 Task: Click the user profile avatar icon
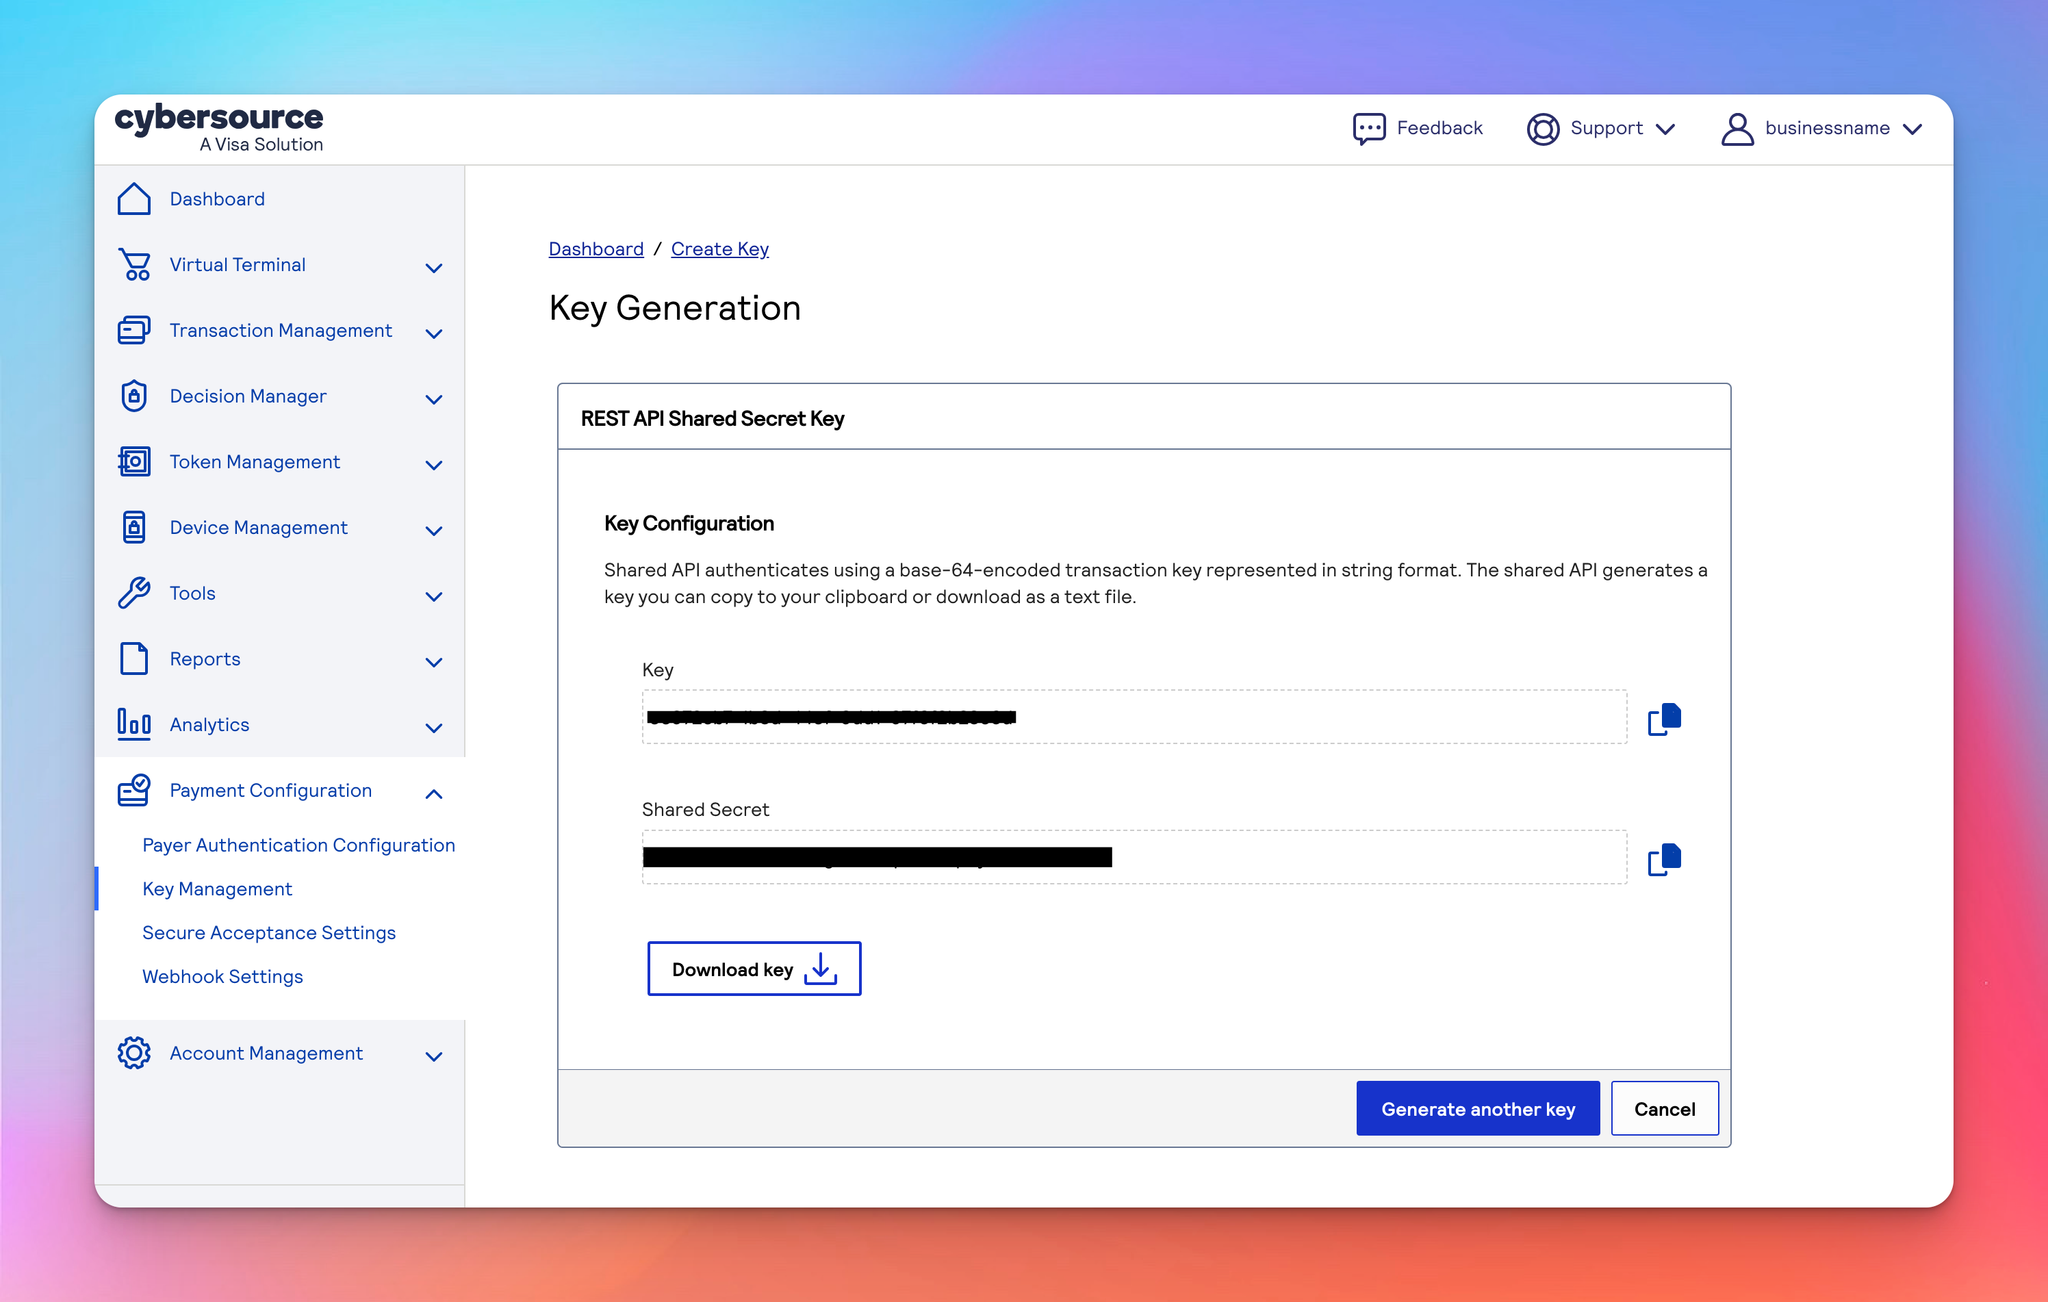point(1738,129)
